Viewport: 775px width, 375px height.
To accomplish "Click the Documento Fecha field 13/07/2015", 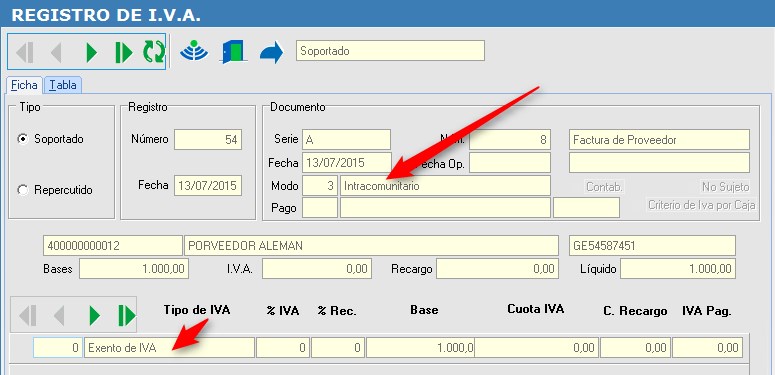I will click(346, 163).
